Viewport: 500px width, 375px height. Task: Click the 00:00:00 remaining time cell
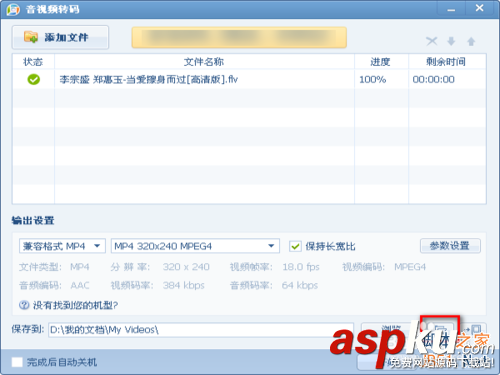click(x=447, y=79)
